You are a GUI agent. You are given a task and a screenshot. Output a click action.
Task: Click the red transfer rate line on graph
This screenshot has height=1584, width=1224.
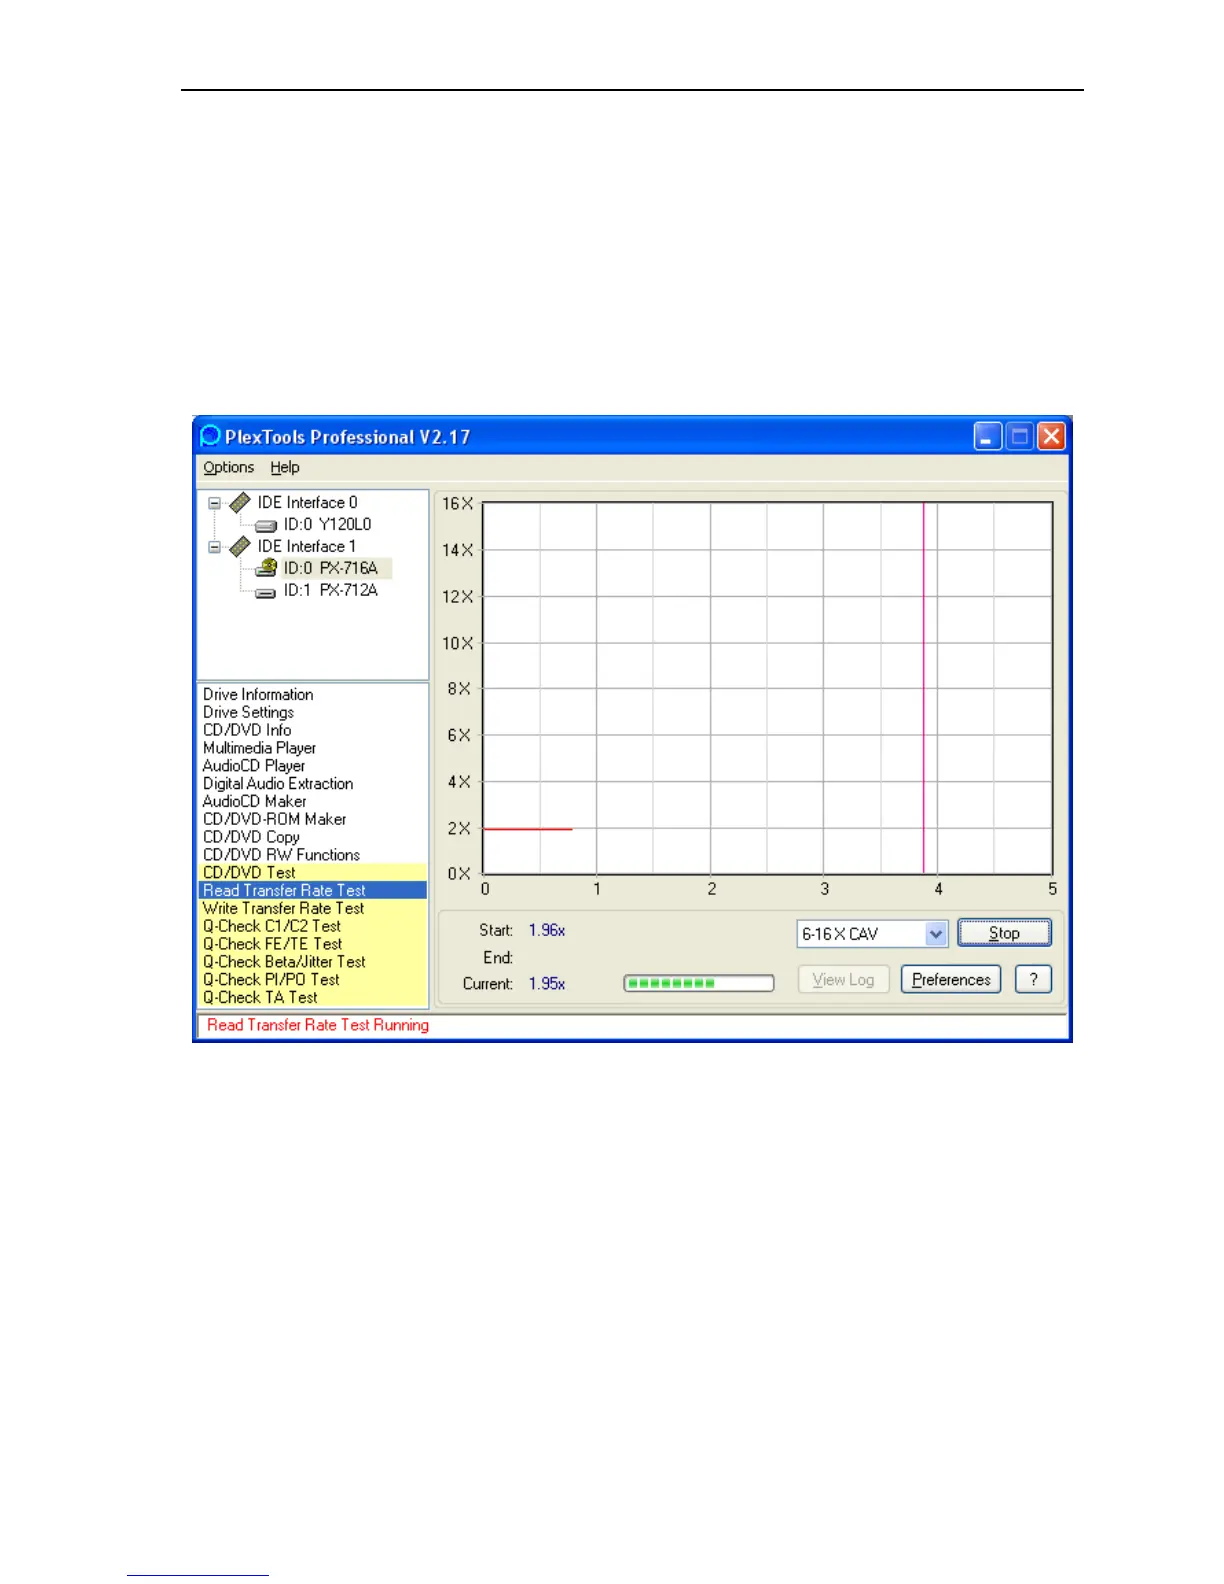[527, 829]
